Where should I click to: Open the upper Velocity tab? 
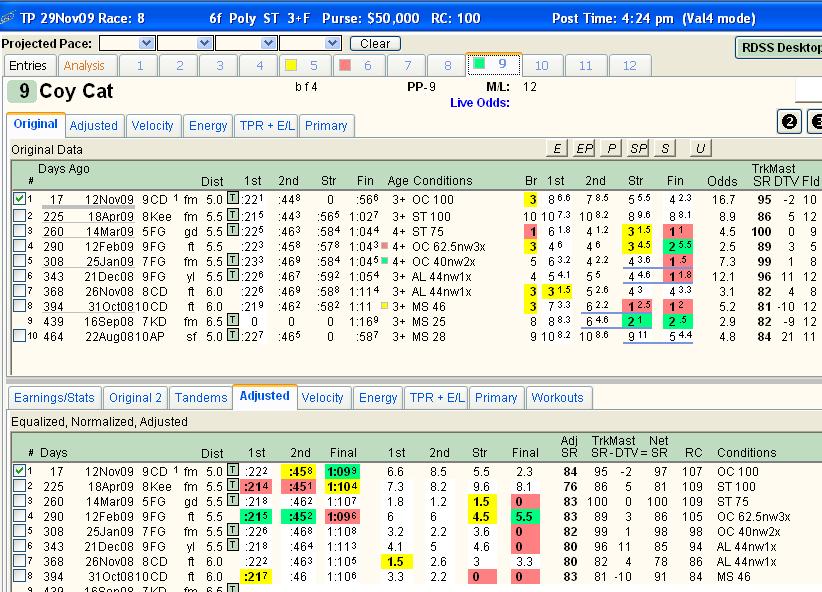[153, 126]
